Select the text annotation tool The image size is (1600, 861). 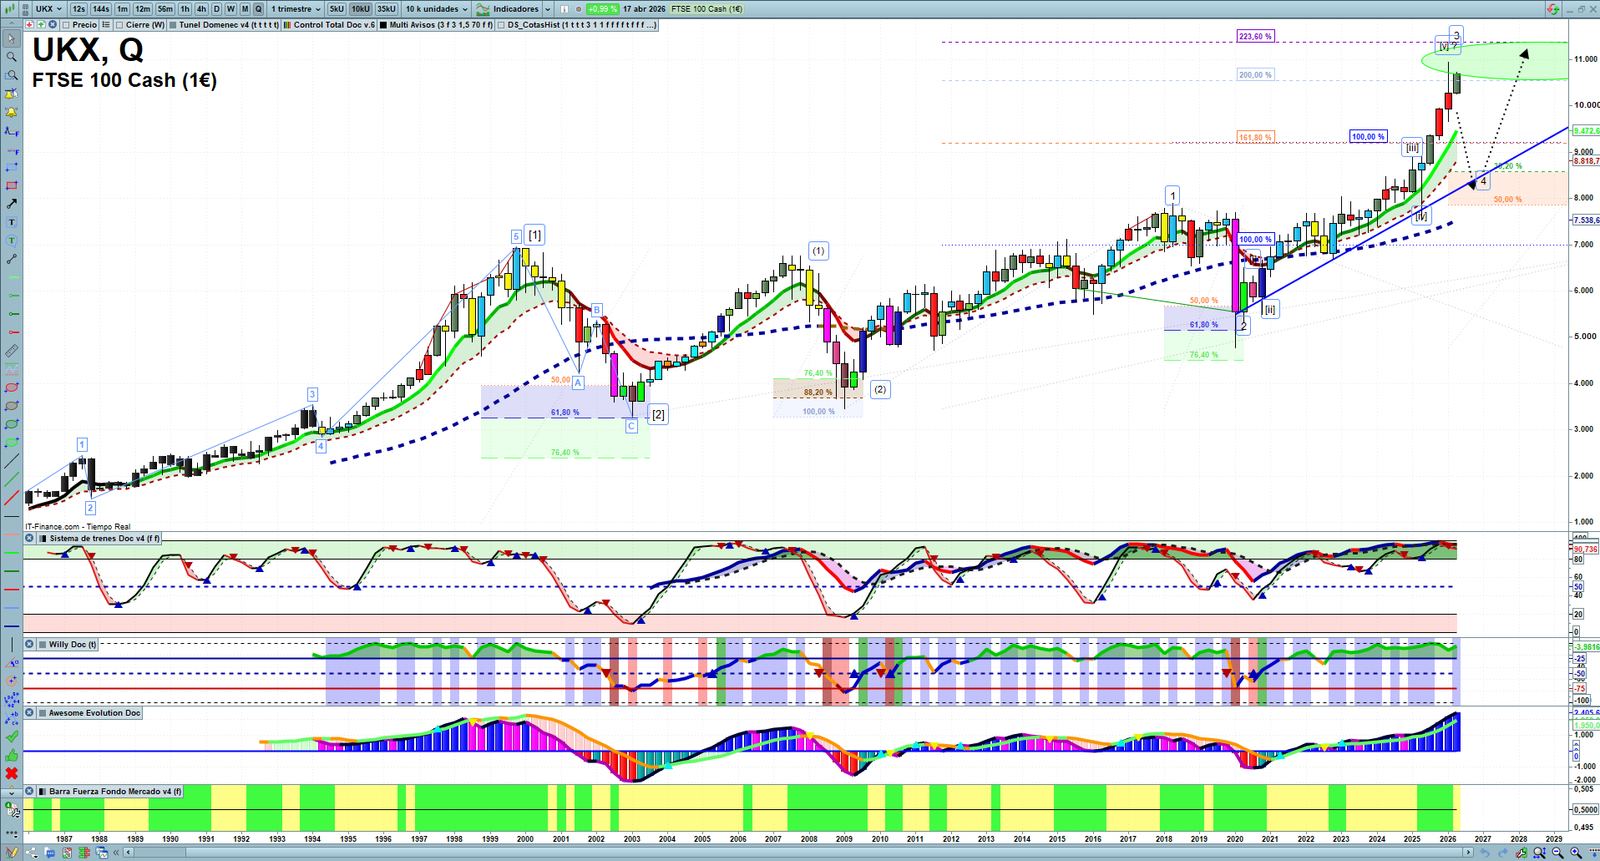(12, 222)
